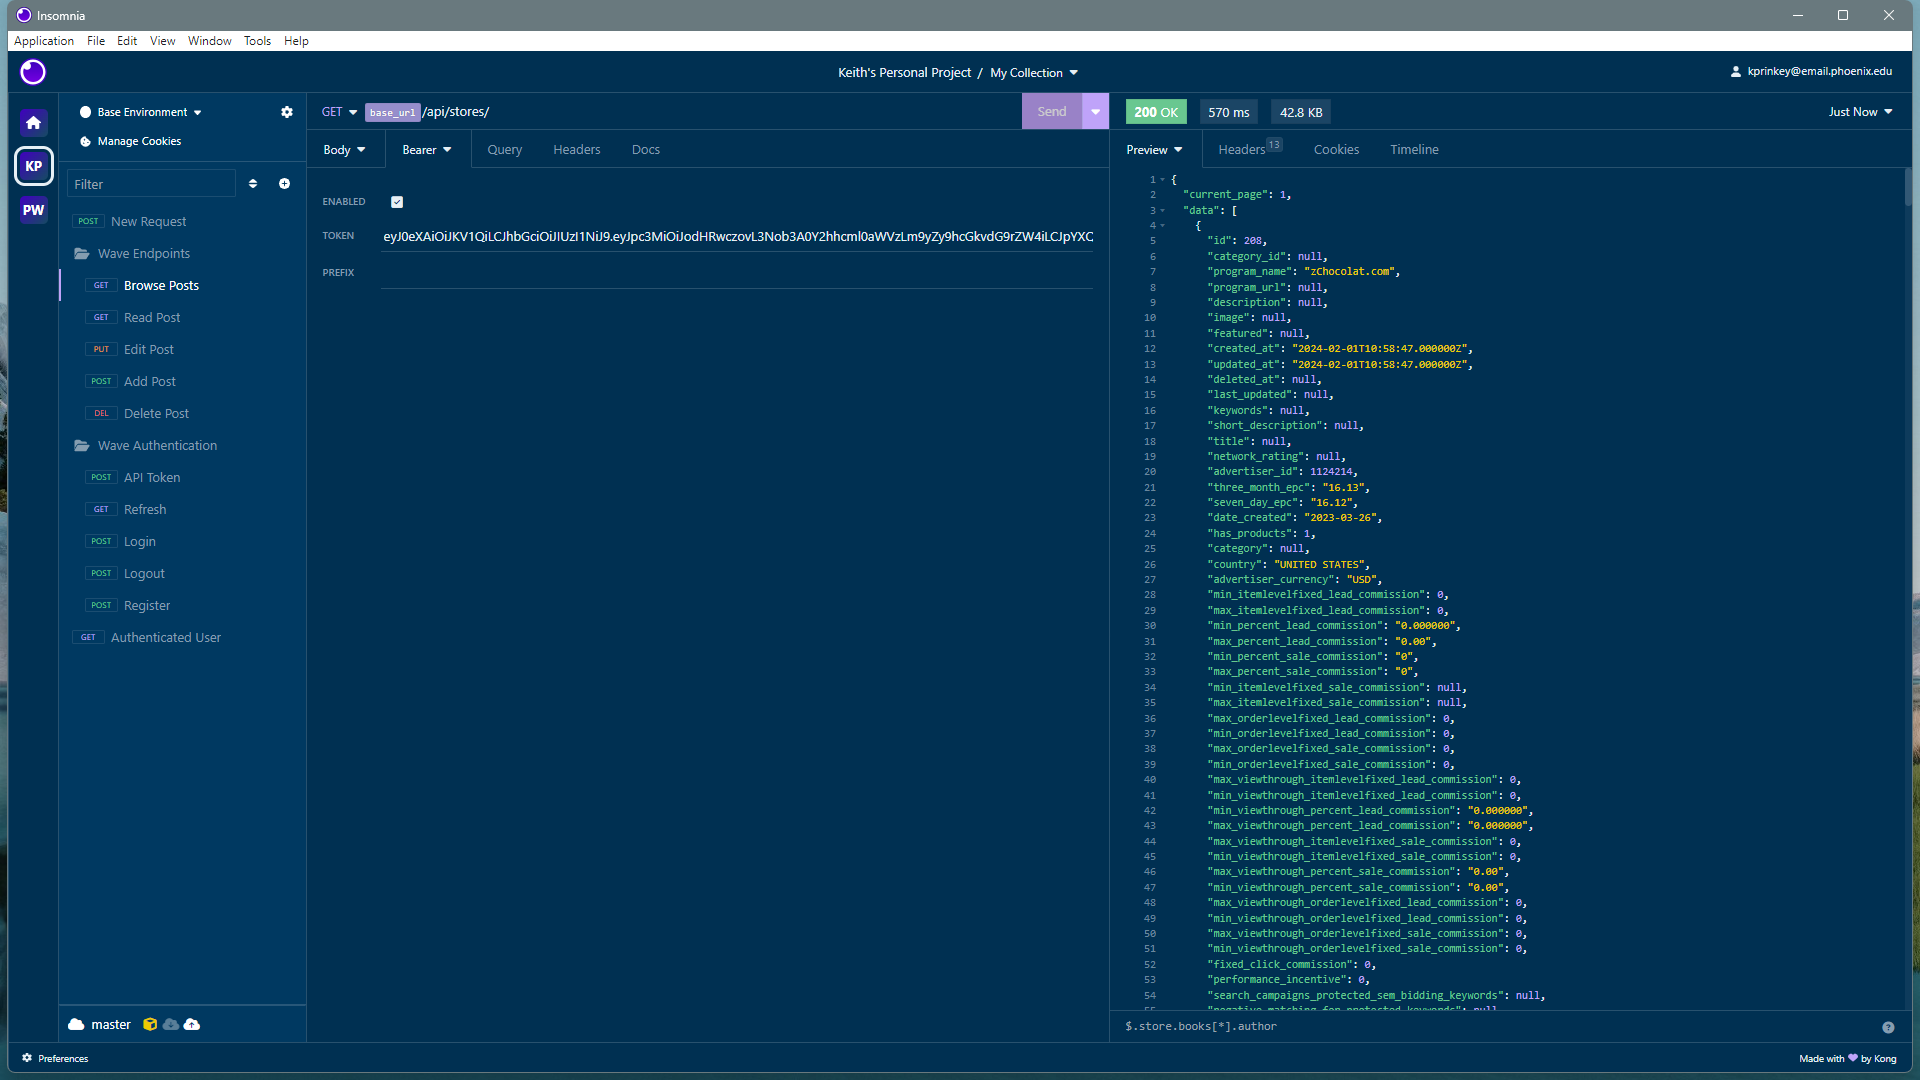Open the Send options dropdown arrow
1920x1080 pixels.
point(1096,112)
